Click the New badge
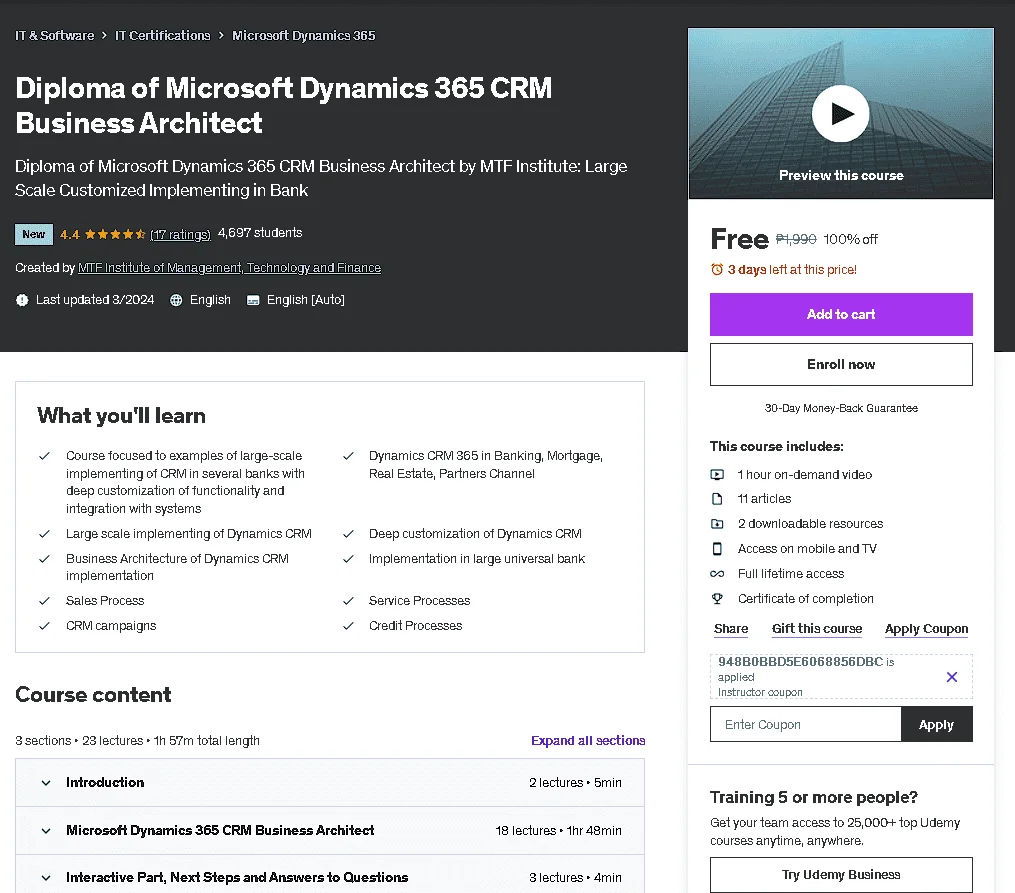 pyautogui.click(x=34, y=234)
